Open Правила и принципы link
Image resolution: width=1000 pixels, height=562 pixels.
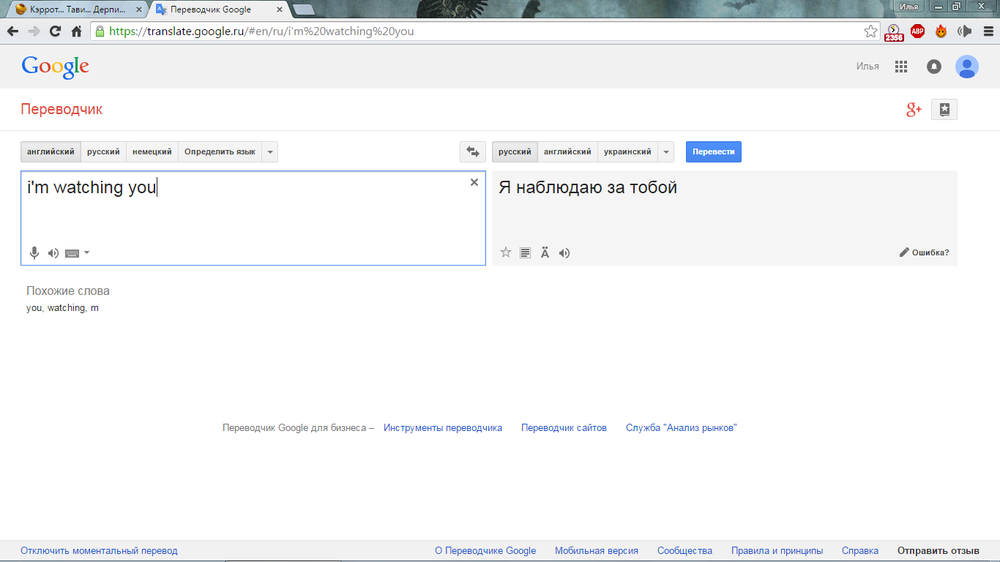pos(777,551)
